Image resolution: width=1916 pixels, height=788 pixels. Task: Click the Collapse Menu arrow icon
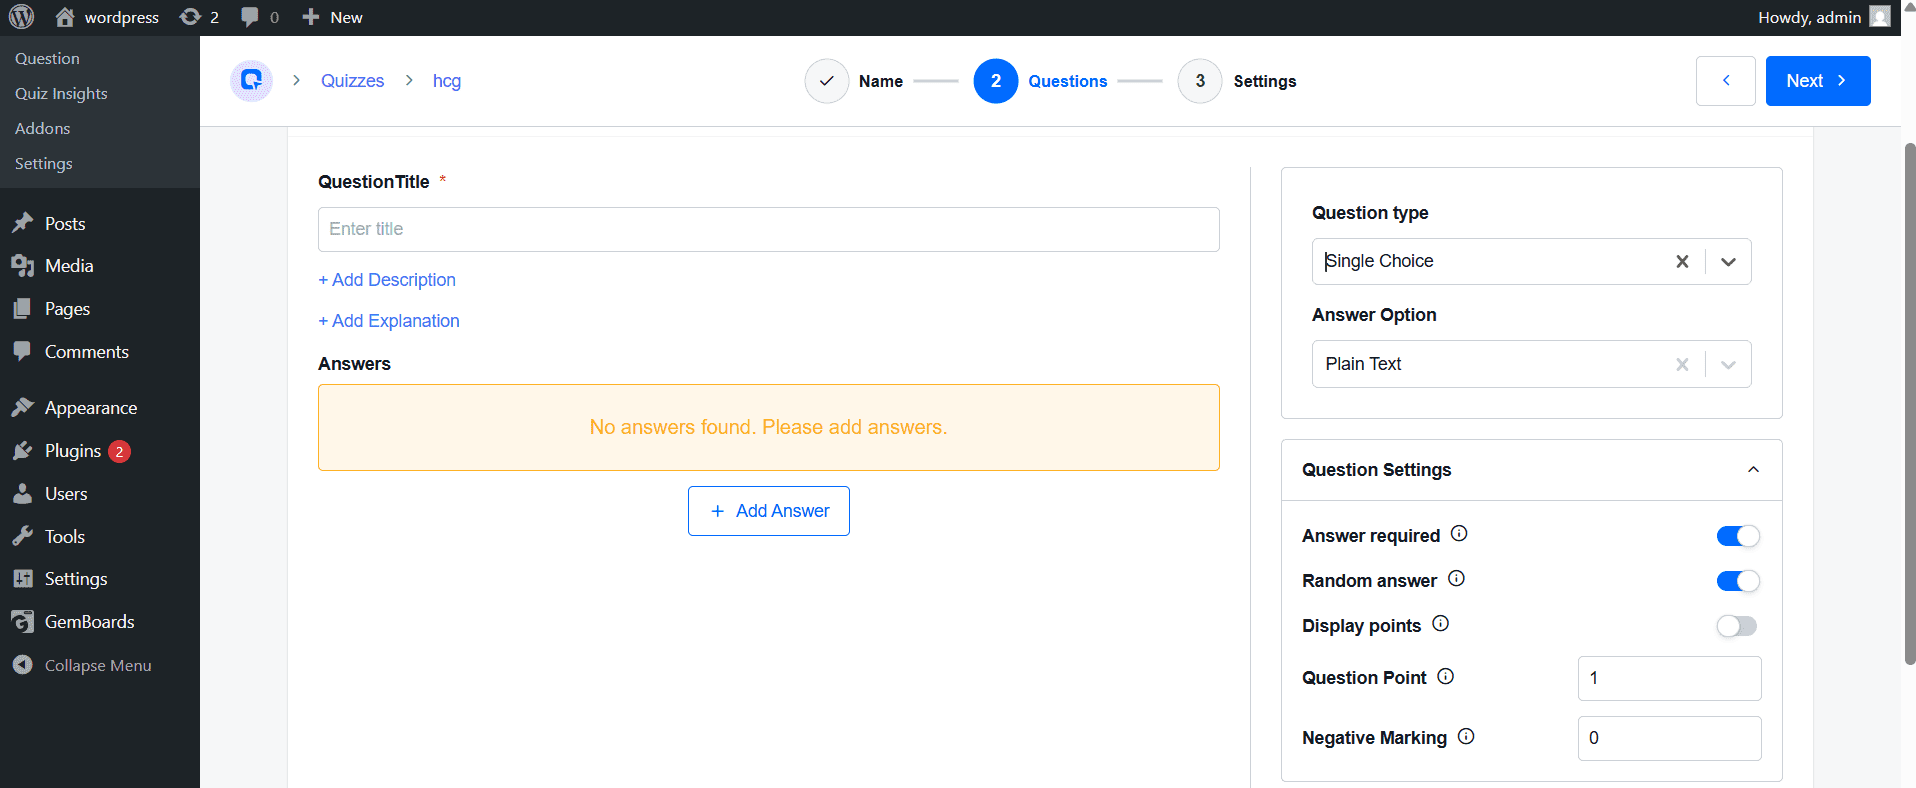click(23, 665)
